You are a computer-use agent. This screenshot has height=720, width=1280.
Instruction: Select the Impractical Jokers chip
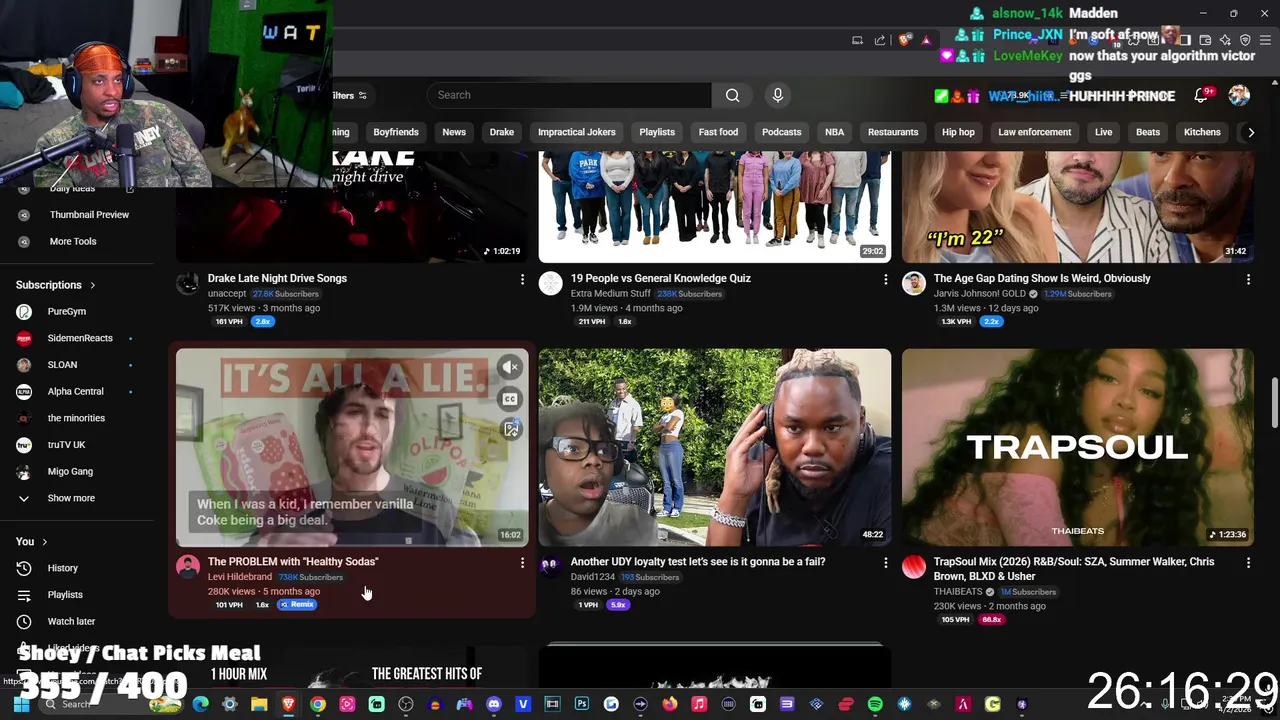tap(577, 132)
